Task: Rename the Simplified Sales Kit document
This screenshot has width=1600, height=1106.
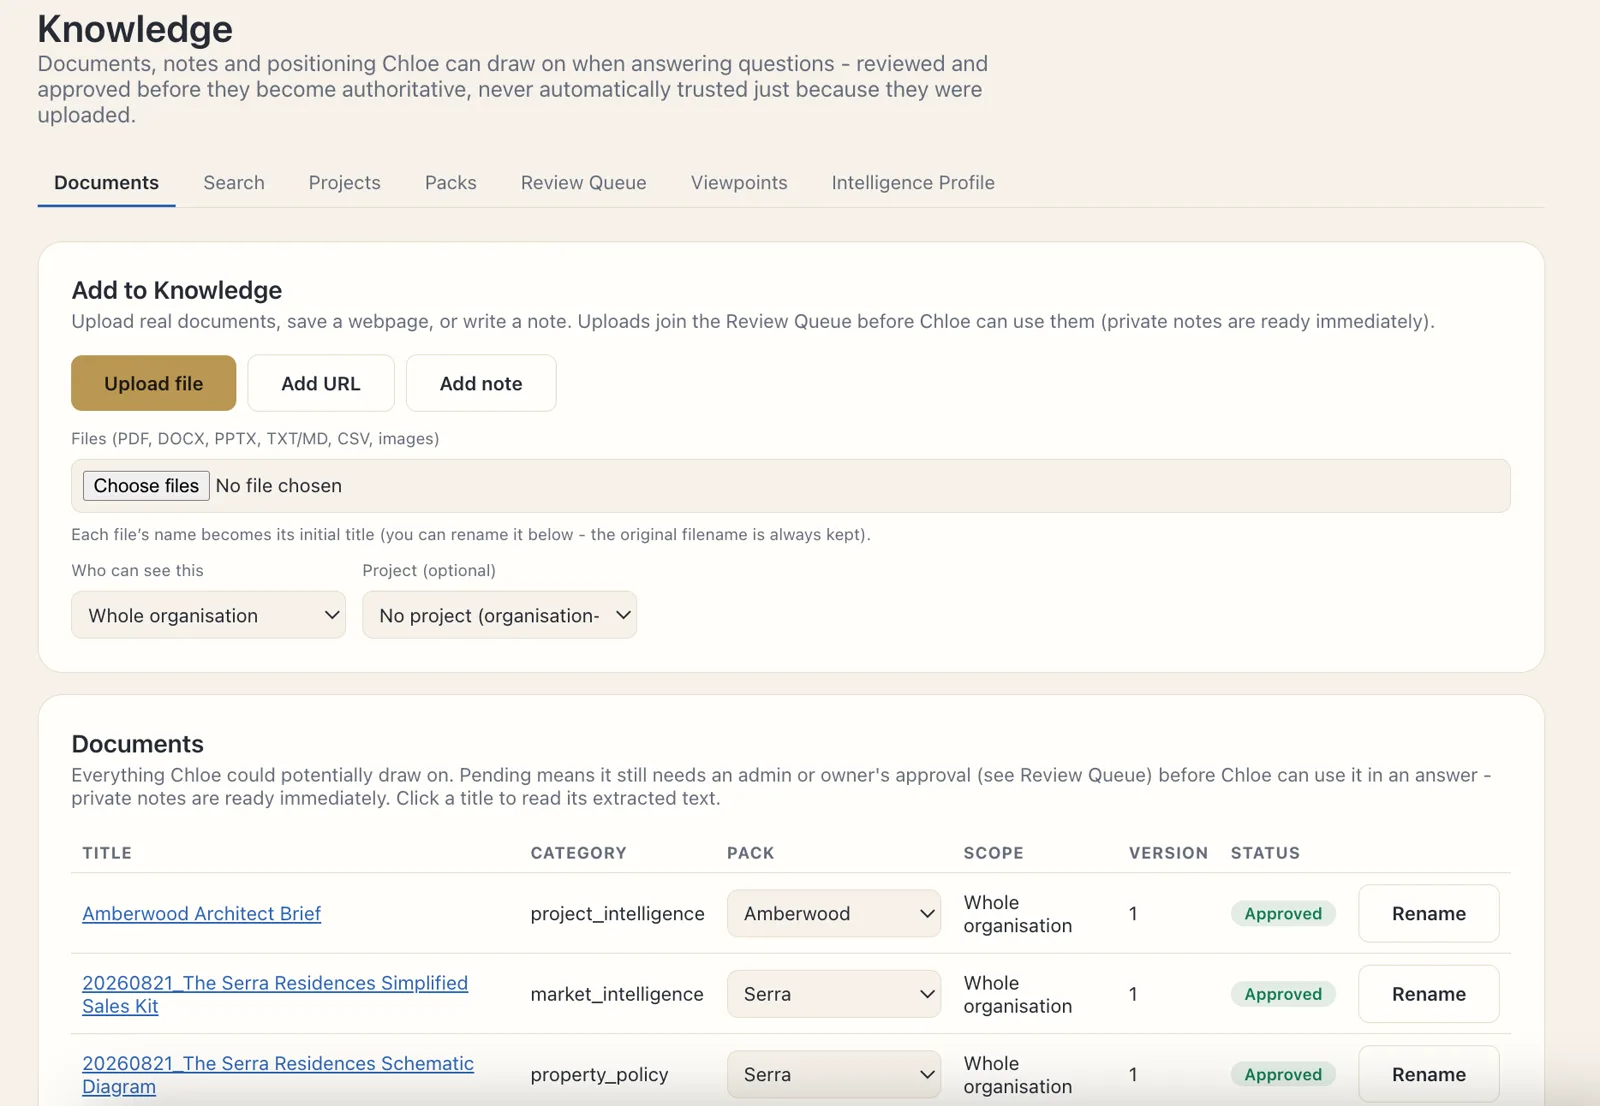Action: (1428, 994)
